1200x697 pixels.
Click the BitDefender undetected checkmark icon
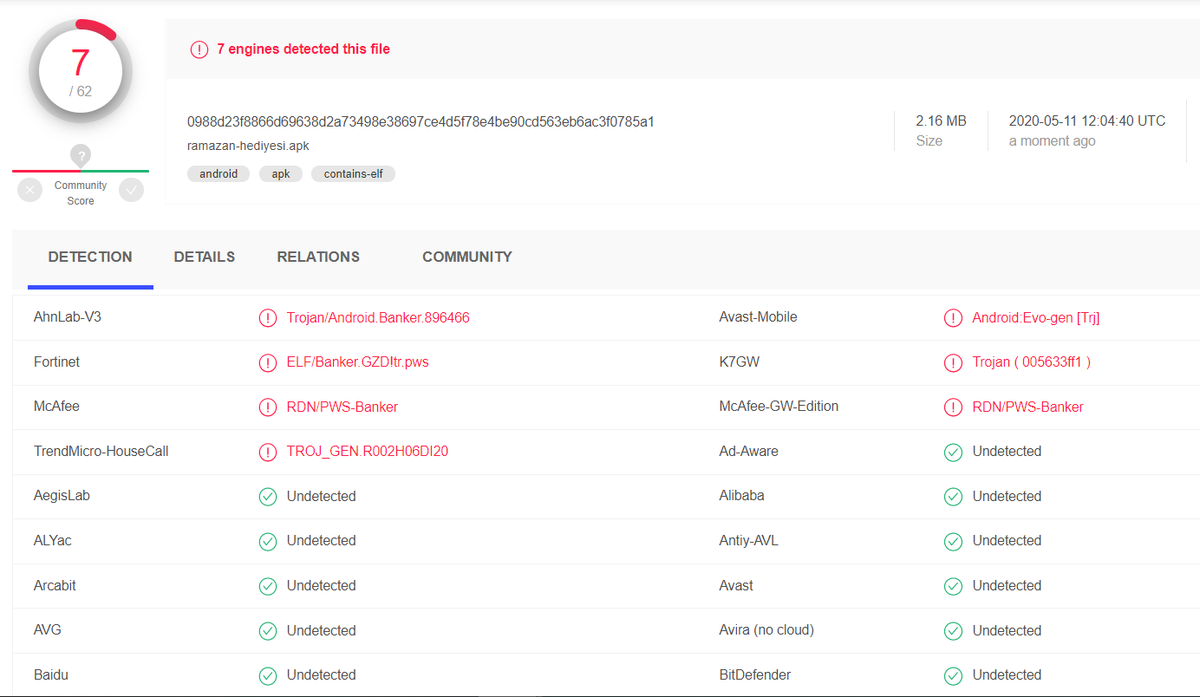[954, 676]
